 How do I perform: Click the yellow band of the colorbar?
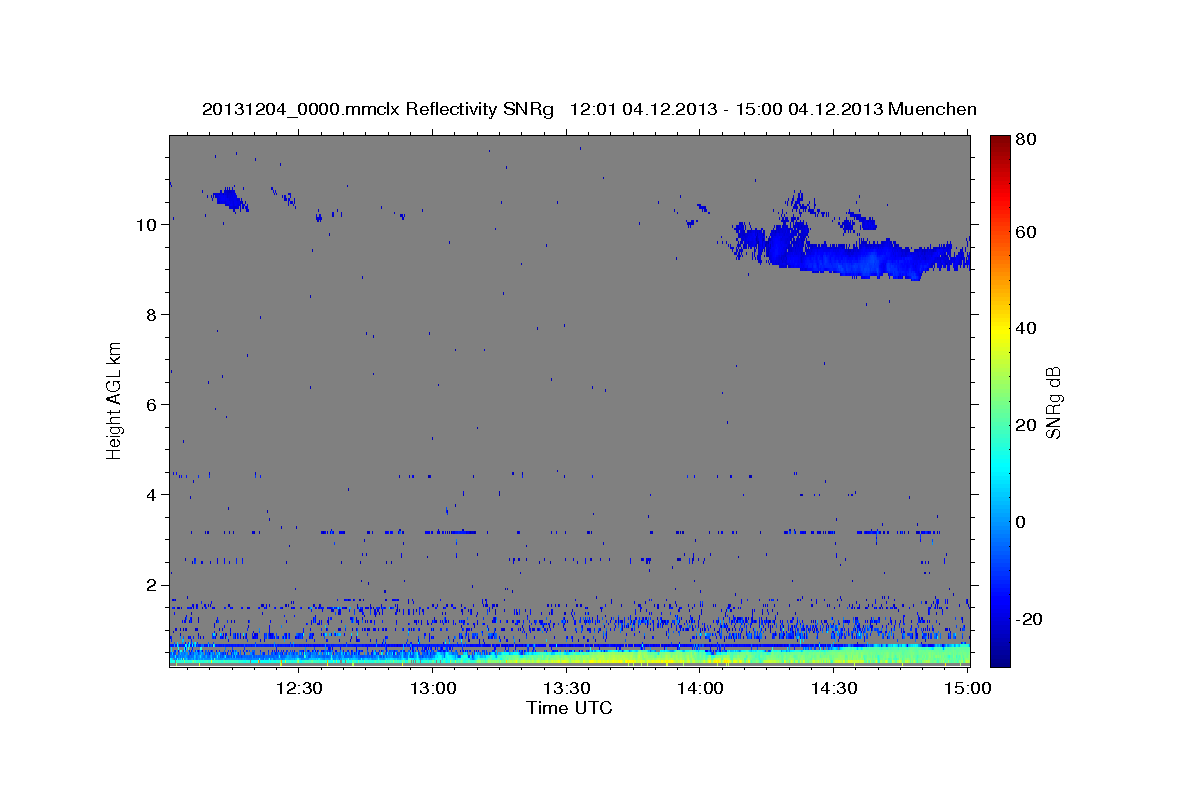point(999,329)
